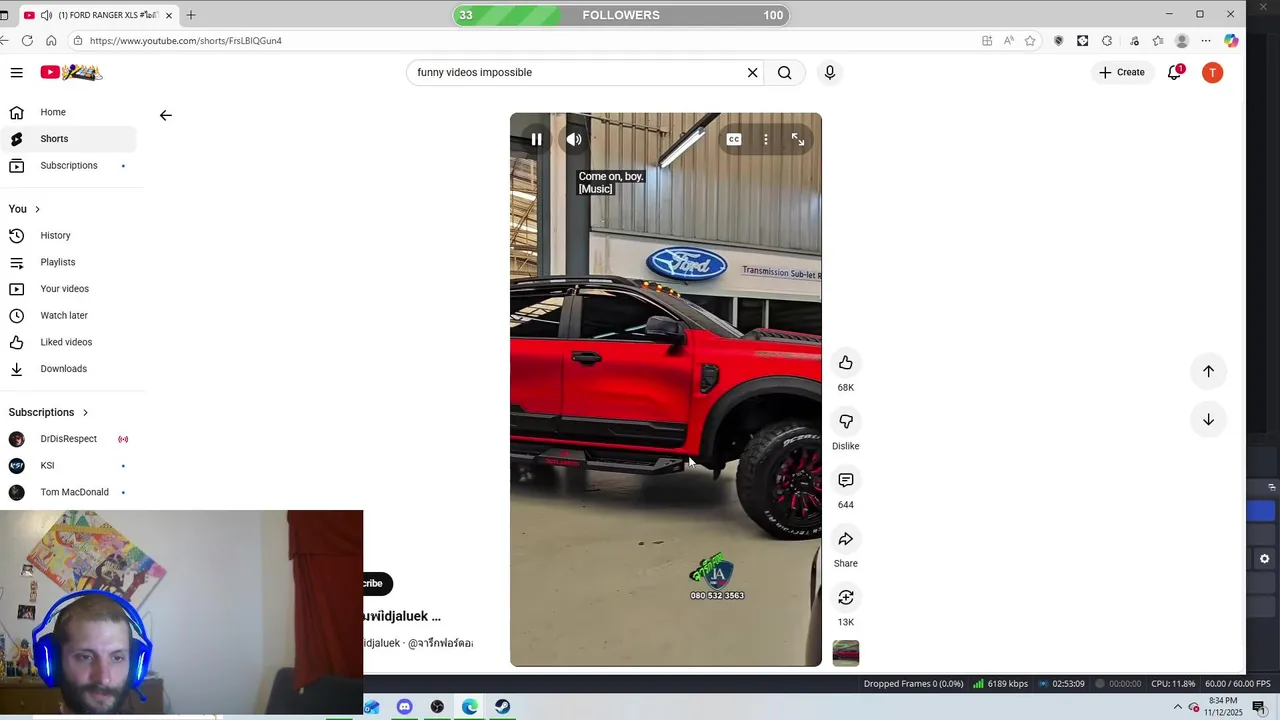The image size is (1280, 720).
Task: Open Subscriptions in the sidebar
Action: point(68,165)
